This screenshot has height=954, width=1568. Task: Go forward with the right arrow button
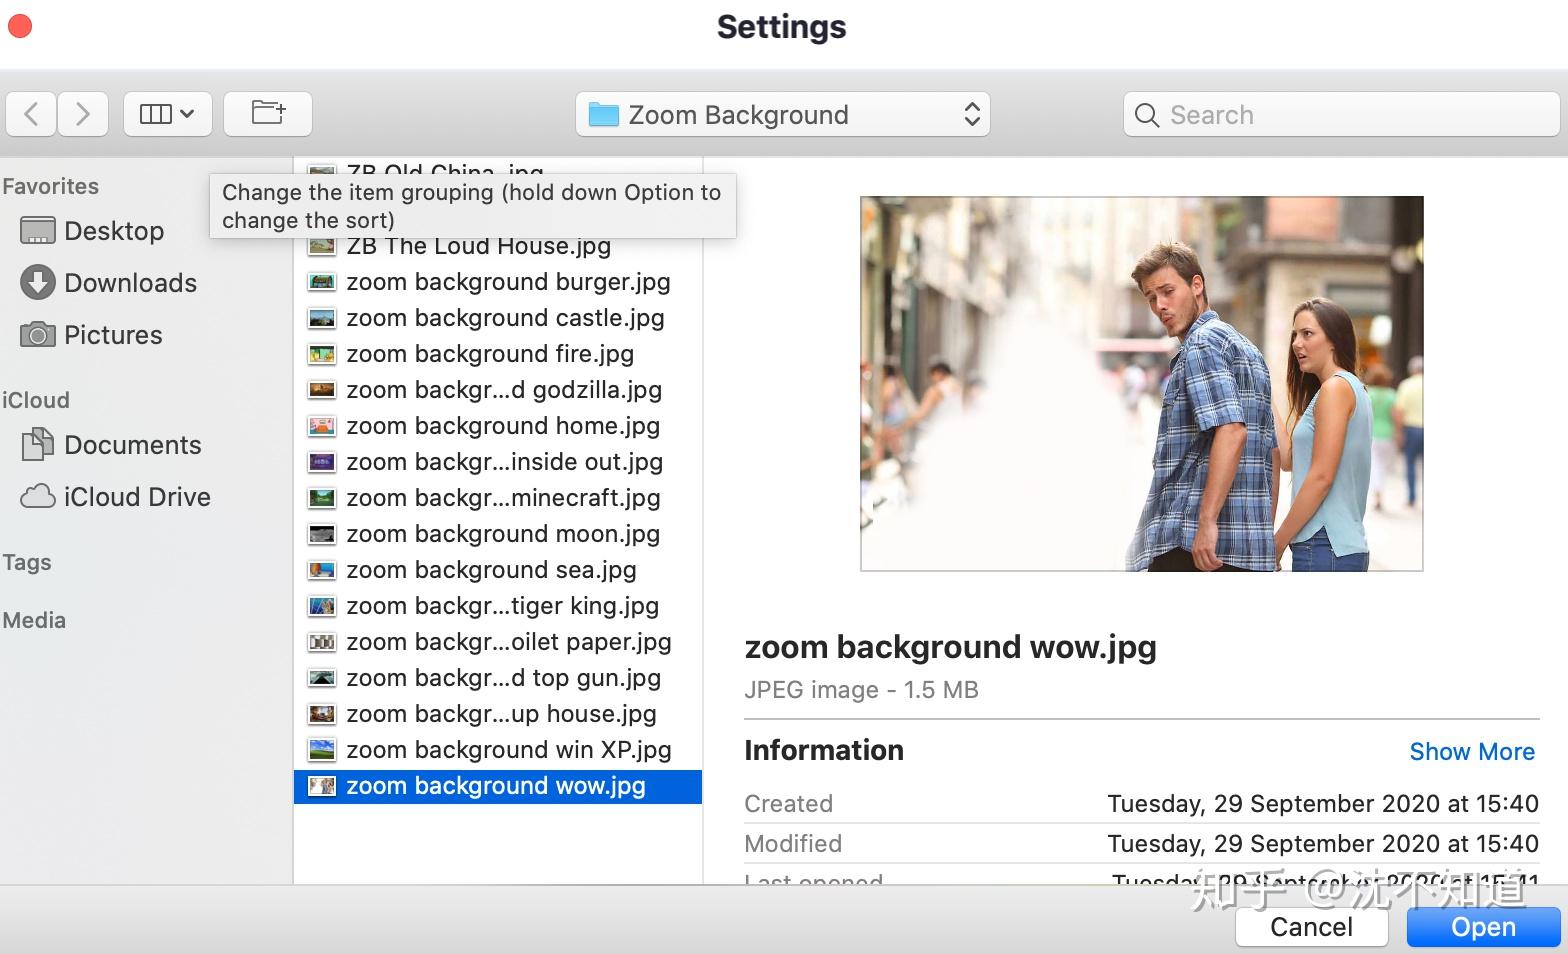click(83, 114)
